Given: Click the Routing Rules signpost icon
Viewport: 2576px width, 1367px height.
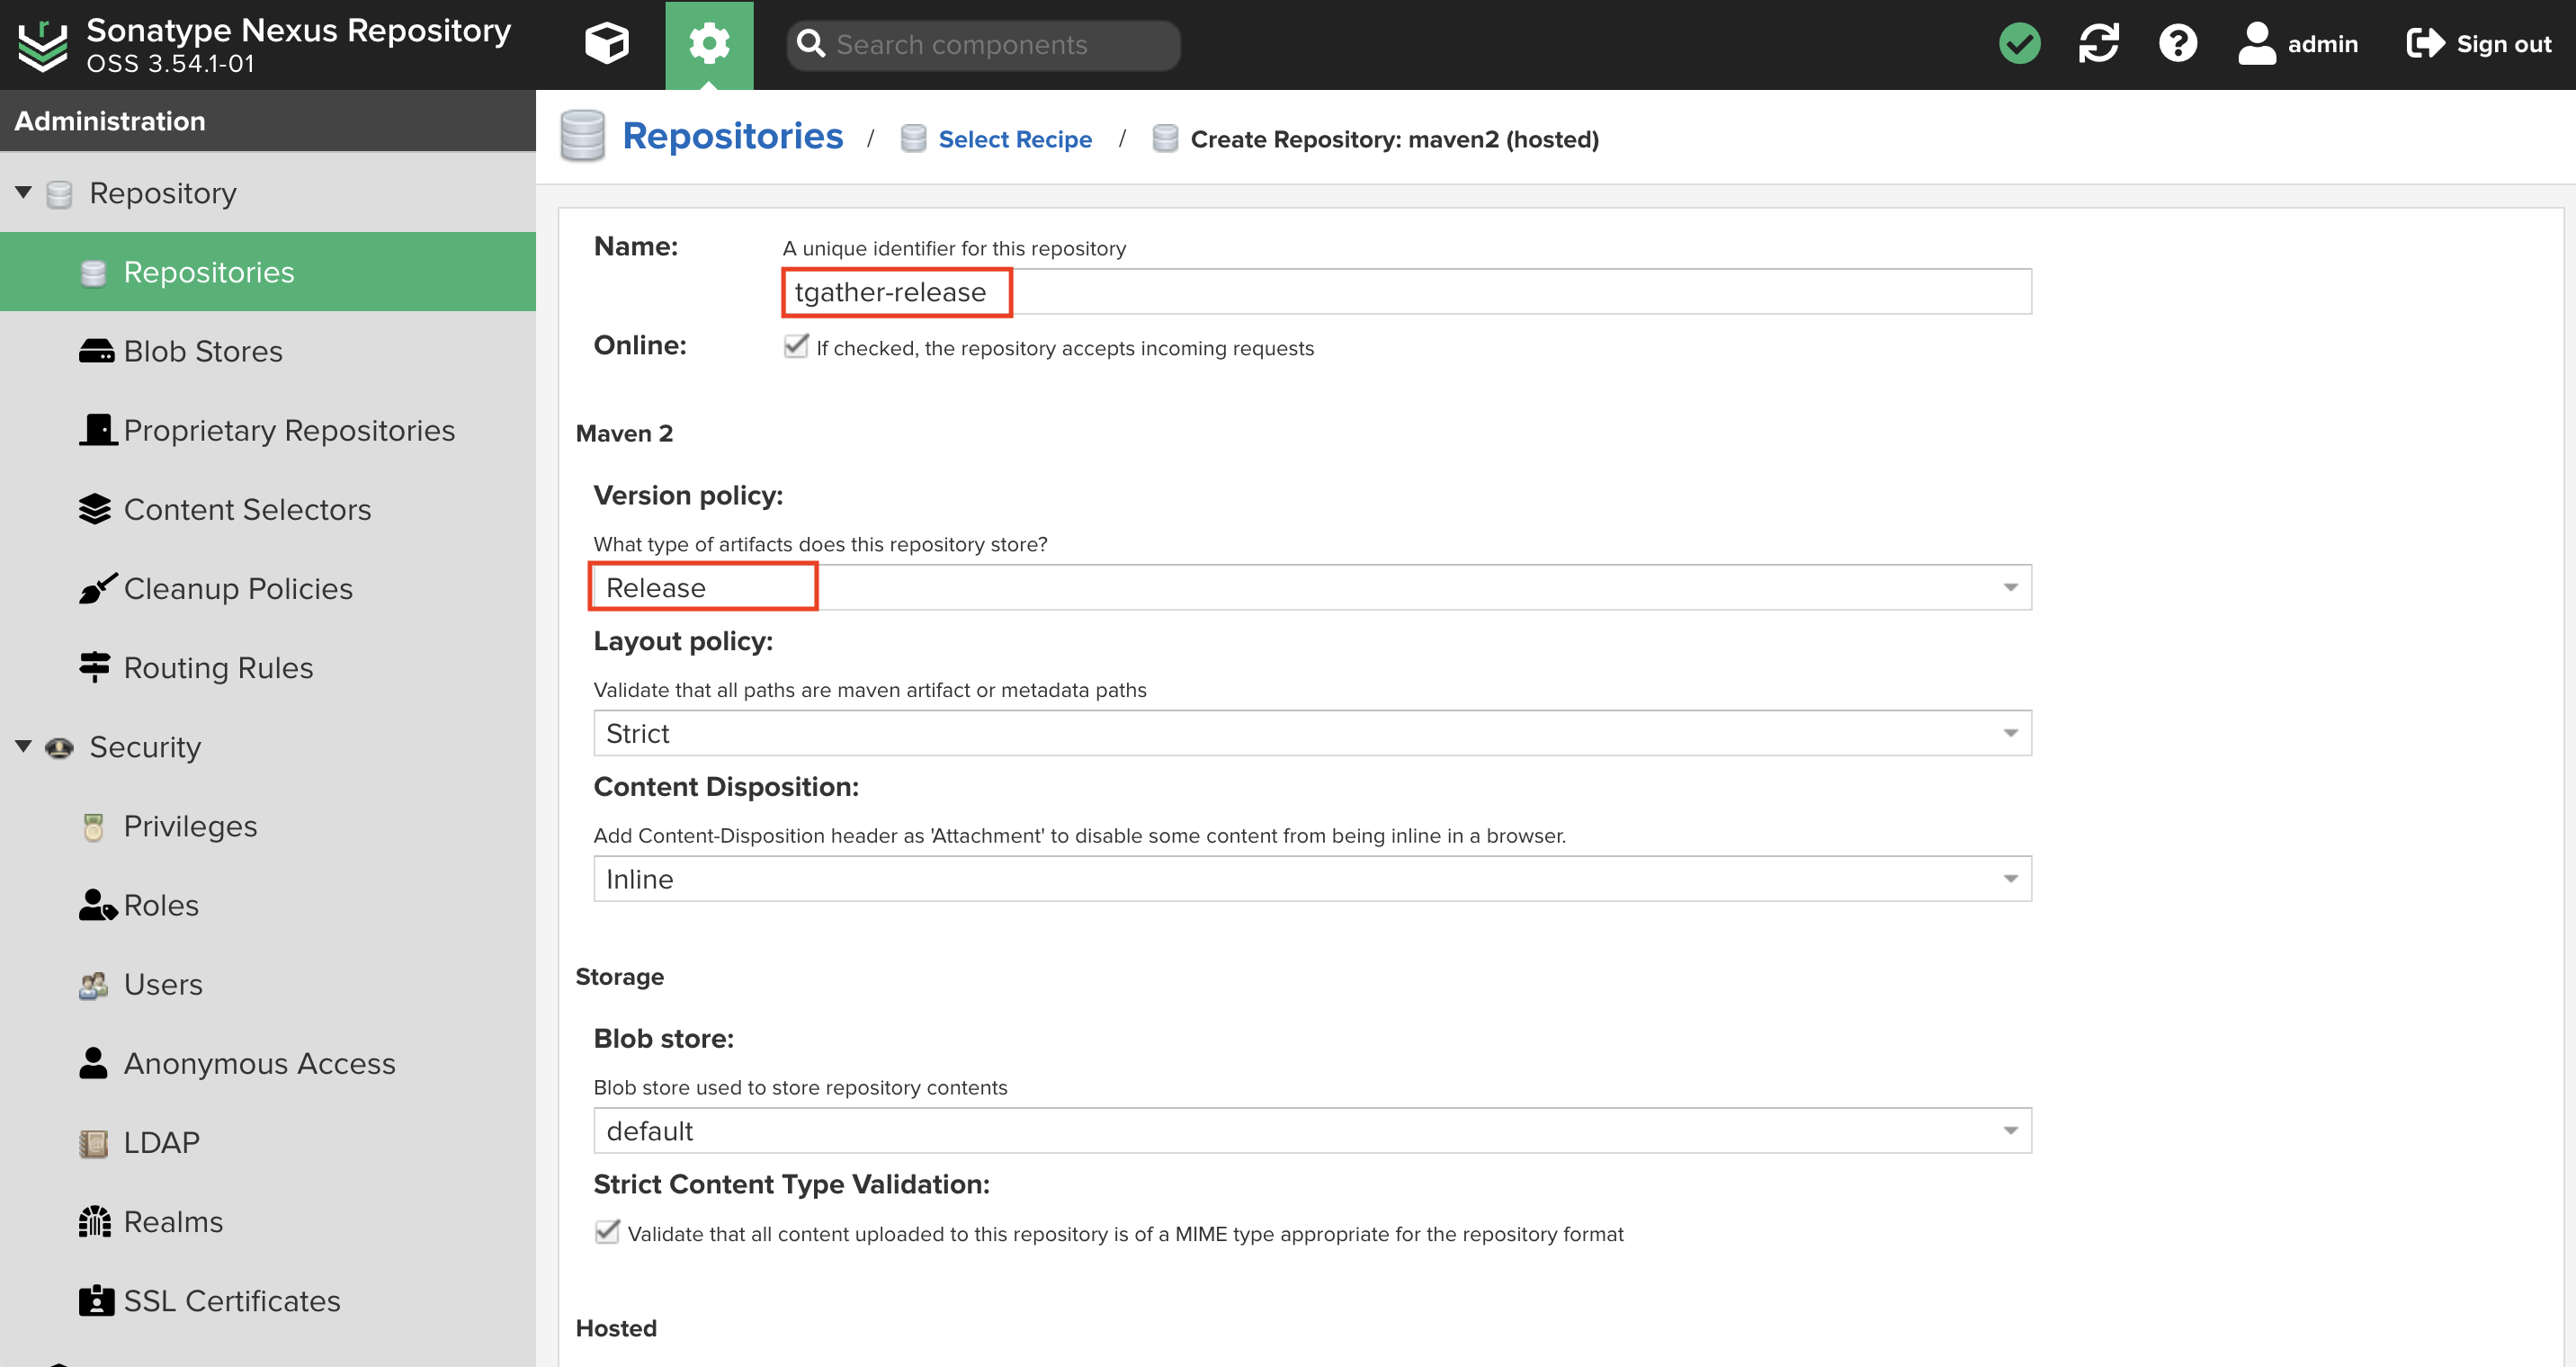Looking at the screenshot, I should click(94, 666).
